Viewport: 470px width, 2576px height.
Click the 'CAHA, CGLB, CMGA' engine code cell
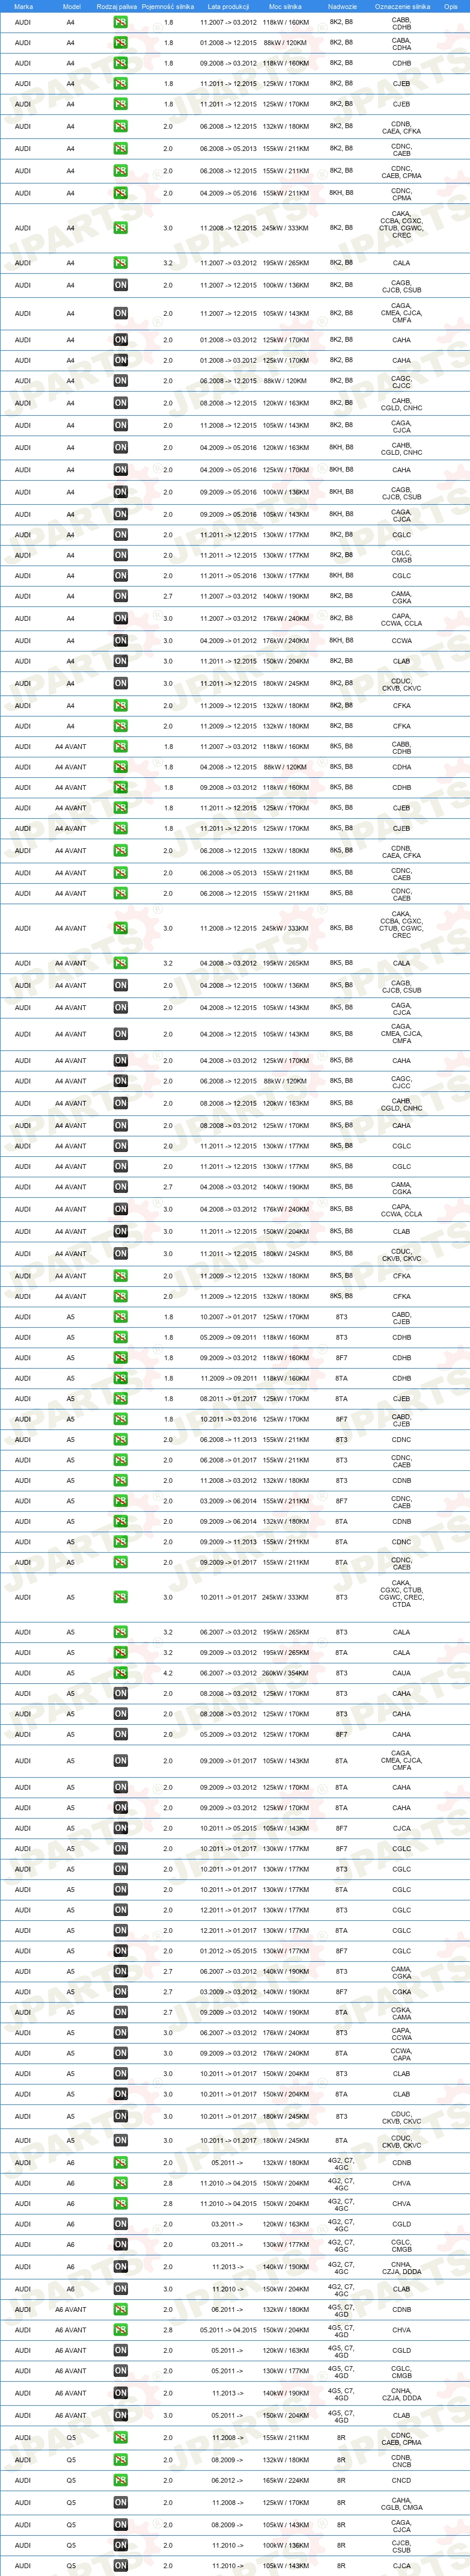coord(401,2503)
